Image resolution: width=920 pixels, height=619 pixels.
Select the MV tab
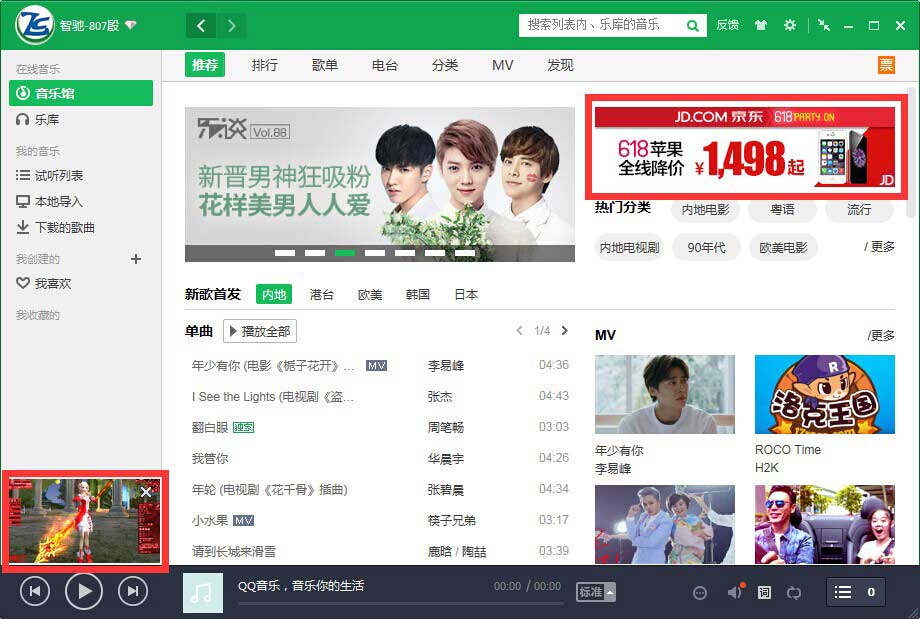click(503, 65)
